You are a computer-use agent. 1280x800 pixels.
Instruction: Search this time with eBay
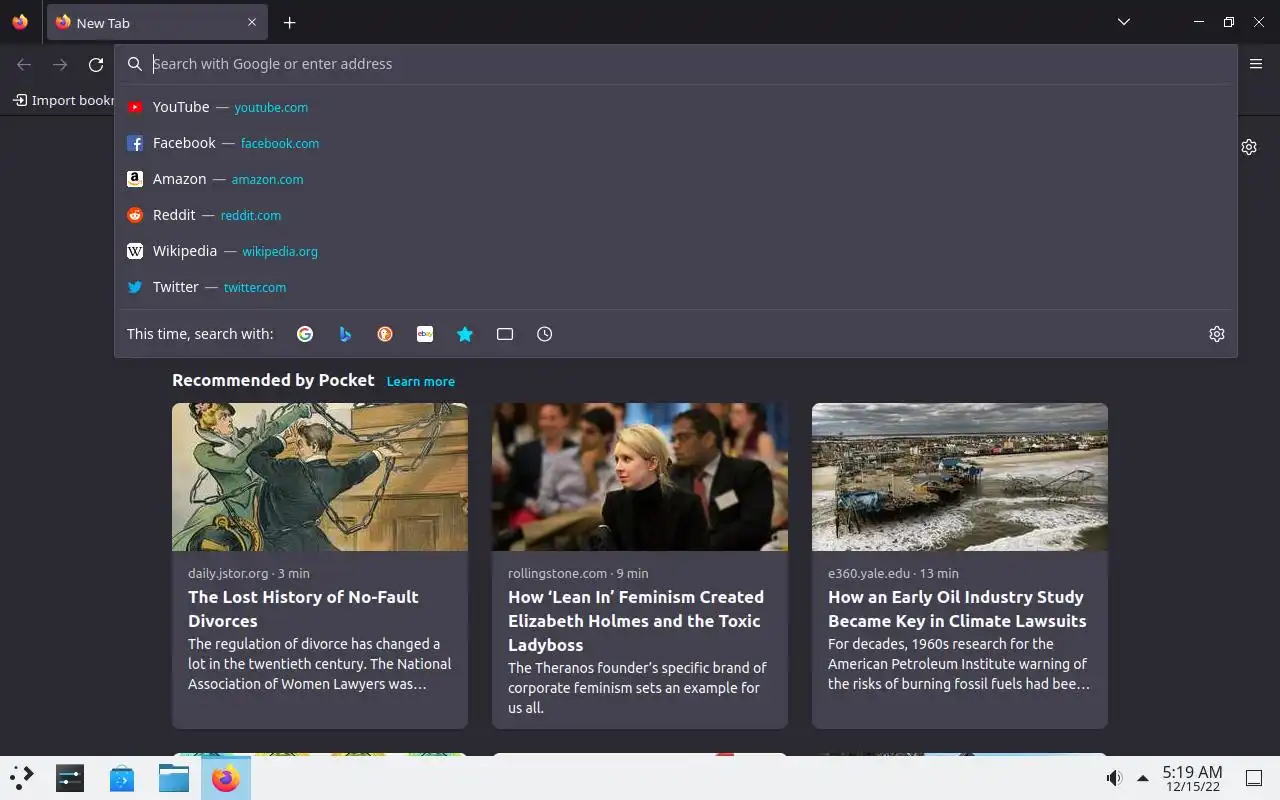pos(425,334)
